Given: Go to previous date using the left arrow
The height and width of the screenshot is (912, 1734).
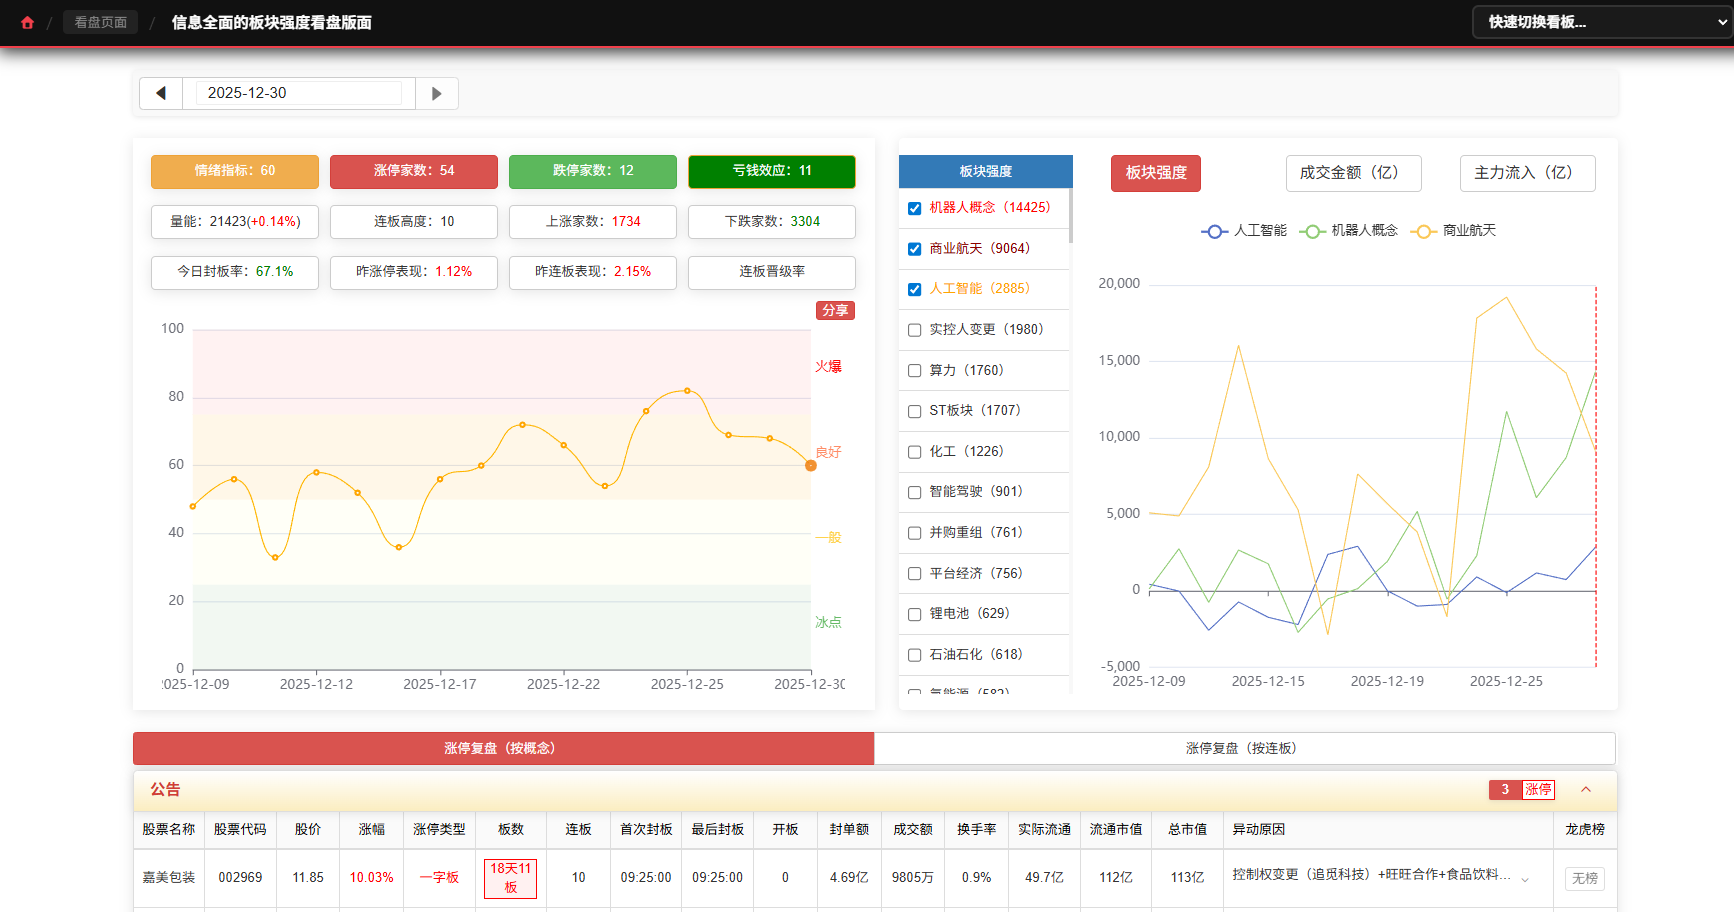Looking at the screenshot, I should coord(161,92).
